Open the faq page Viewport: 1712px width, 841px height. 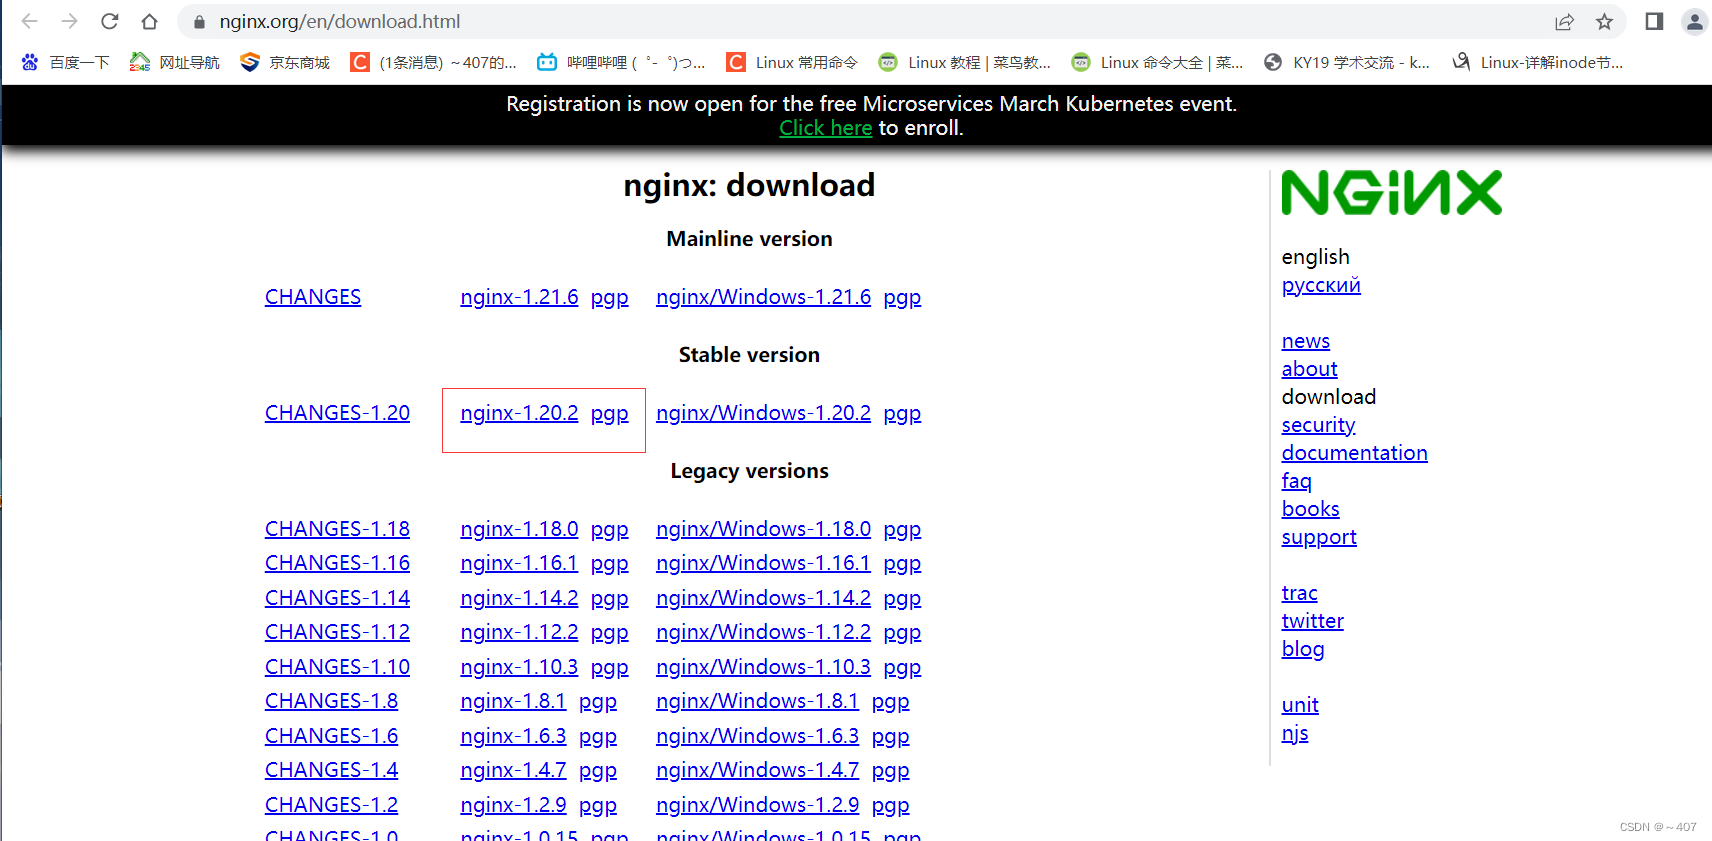tap(1296, 481)
